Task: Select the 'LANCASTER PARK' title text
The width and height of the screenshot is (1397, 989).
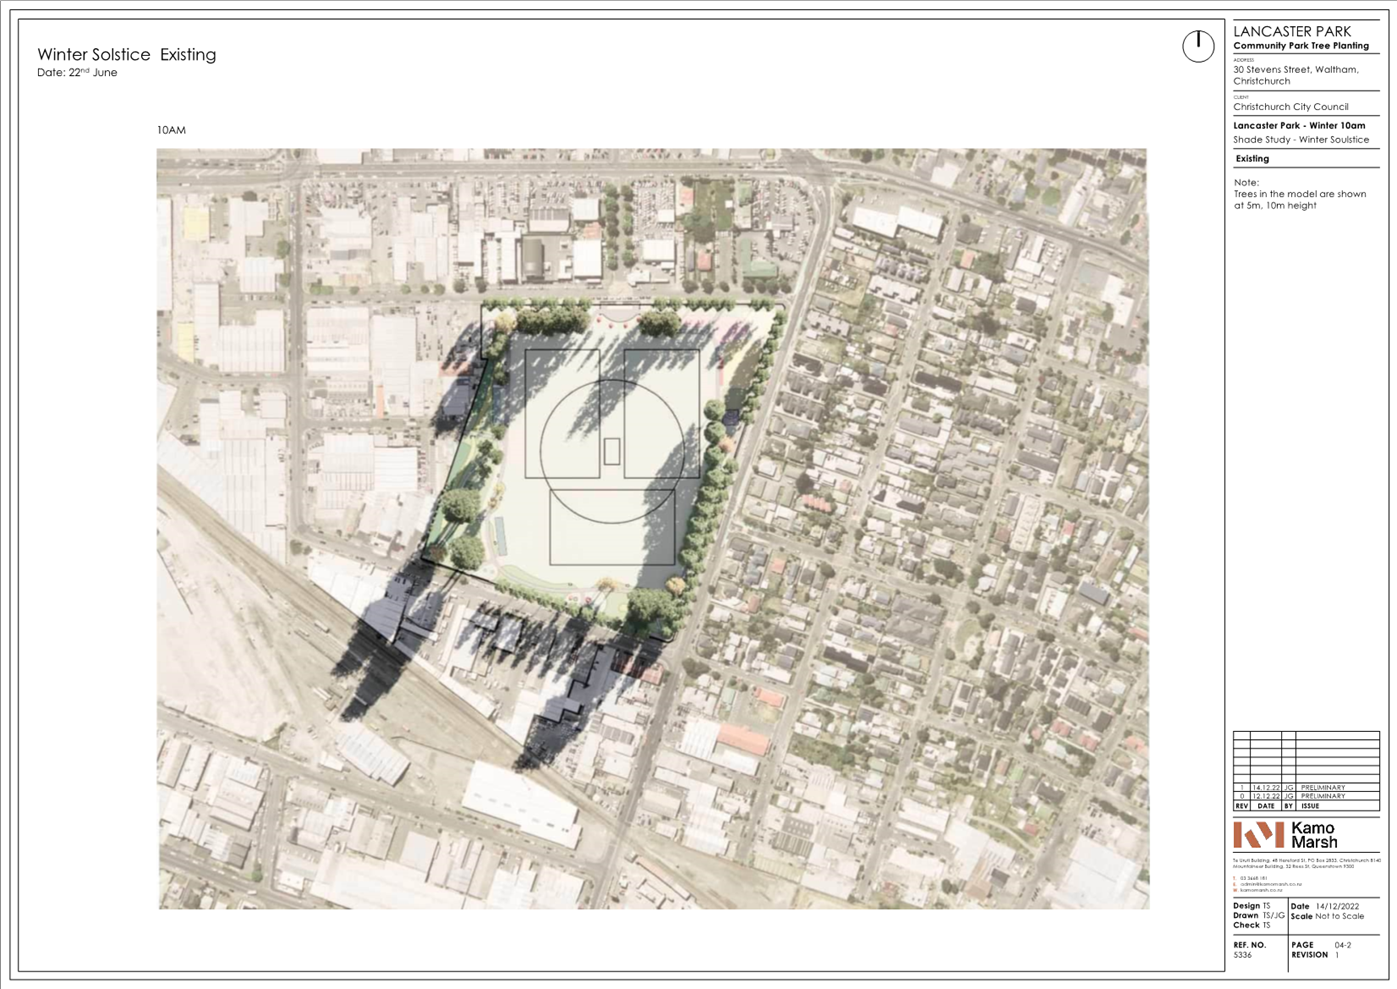Action: [1292, 32]
